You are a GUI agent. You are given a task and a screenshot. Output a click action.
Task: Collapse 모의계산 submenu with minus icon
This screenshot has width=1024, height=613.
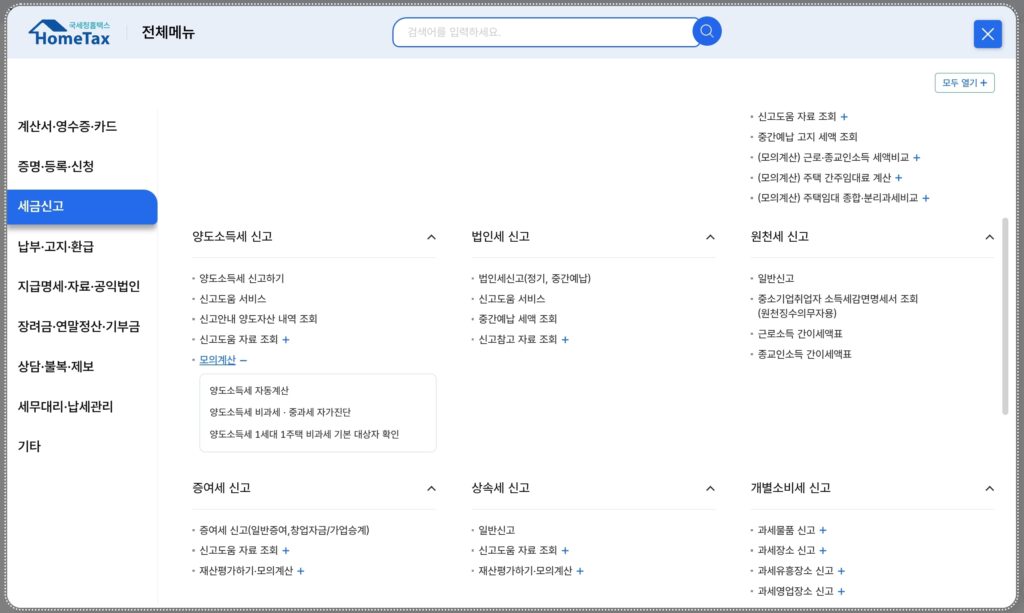243,360
